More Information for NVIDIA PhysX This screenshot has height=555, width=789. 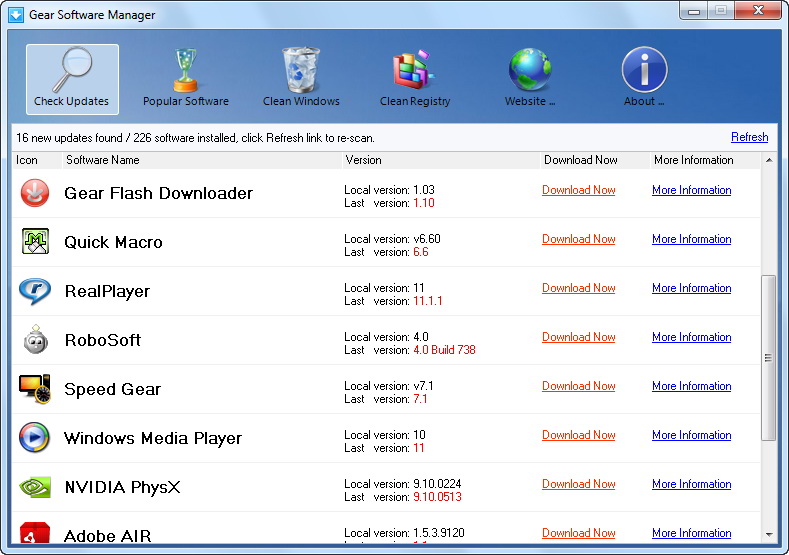691,484
